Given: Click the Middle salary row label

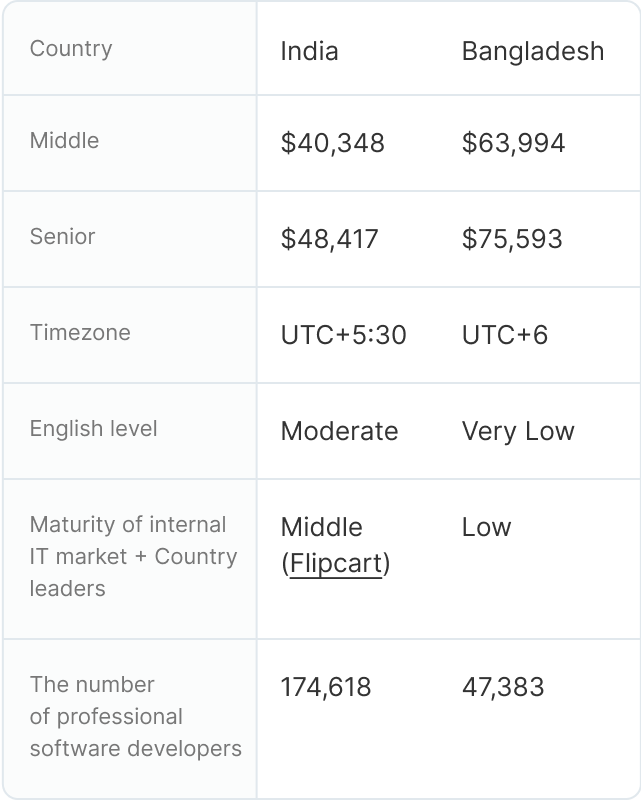Looking at the screenshot, I should point(64,141).
